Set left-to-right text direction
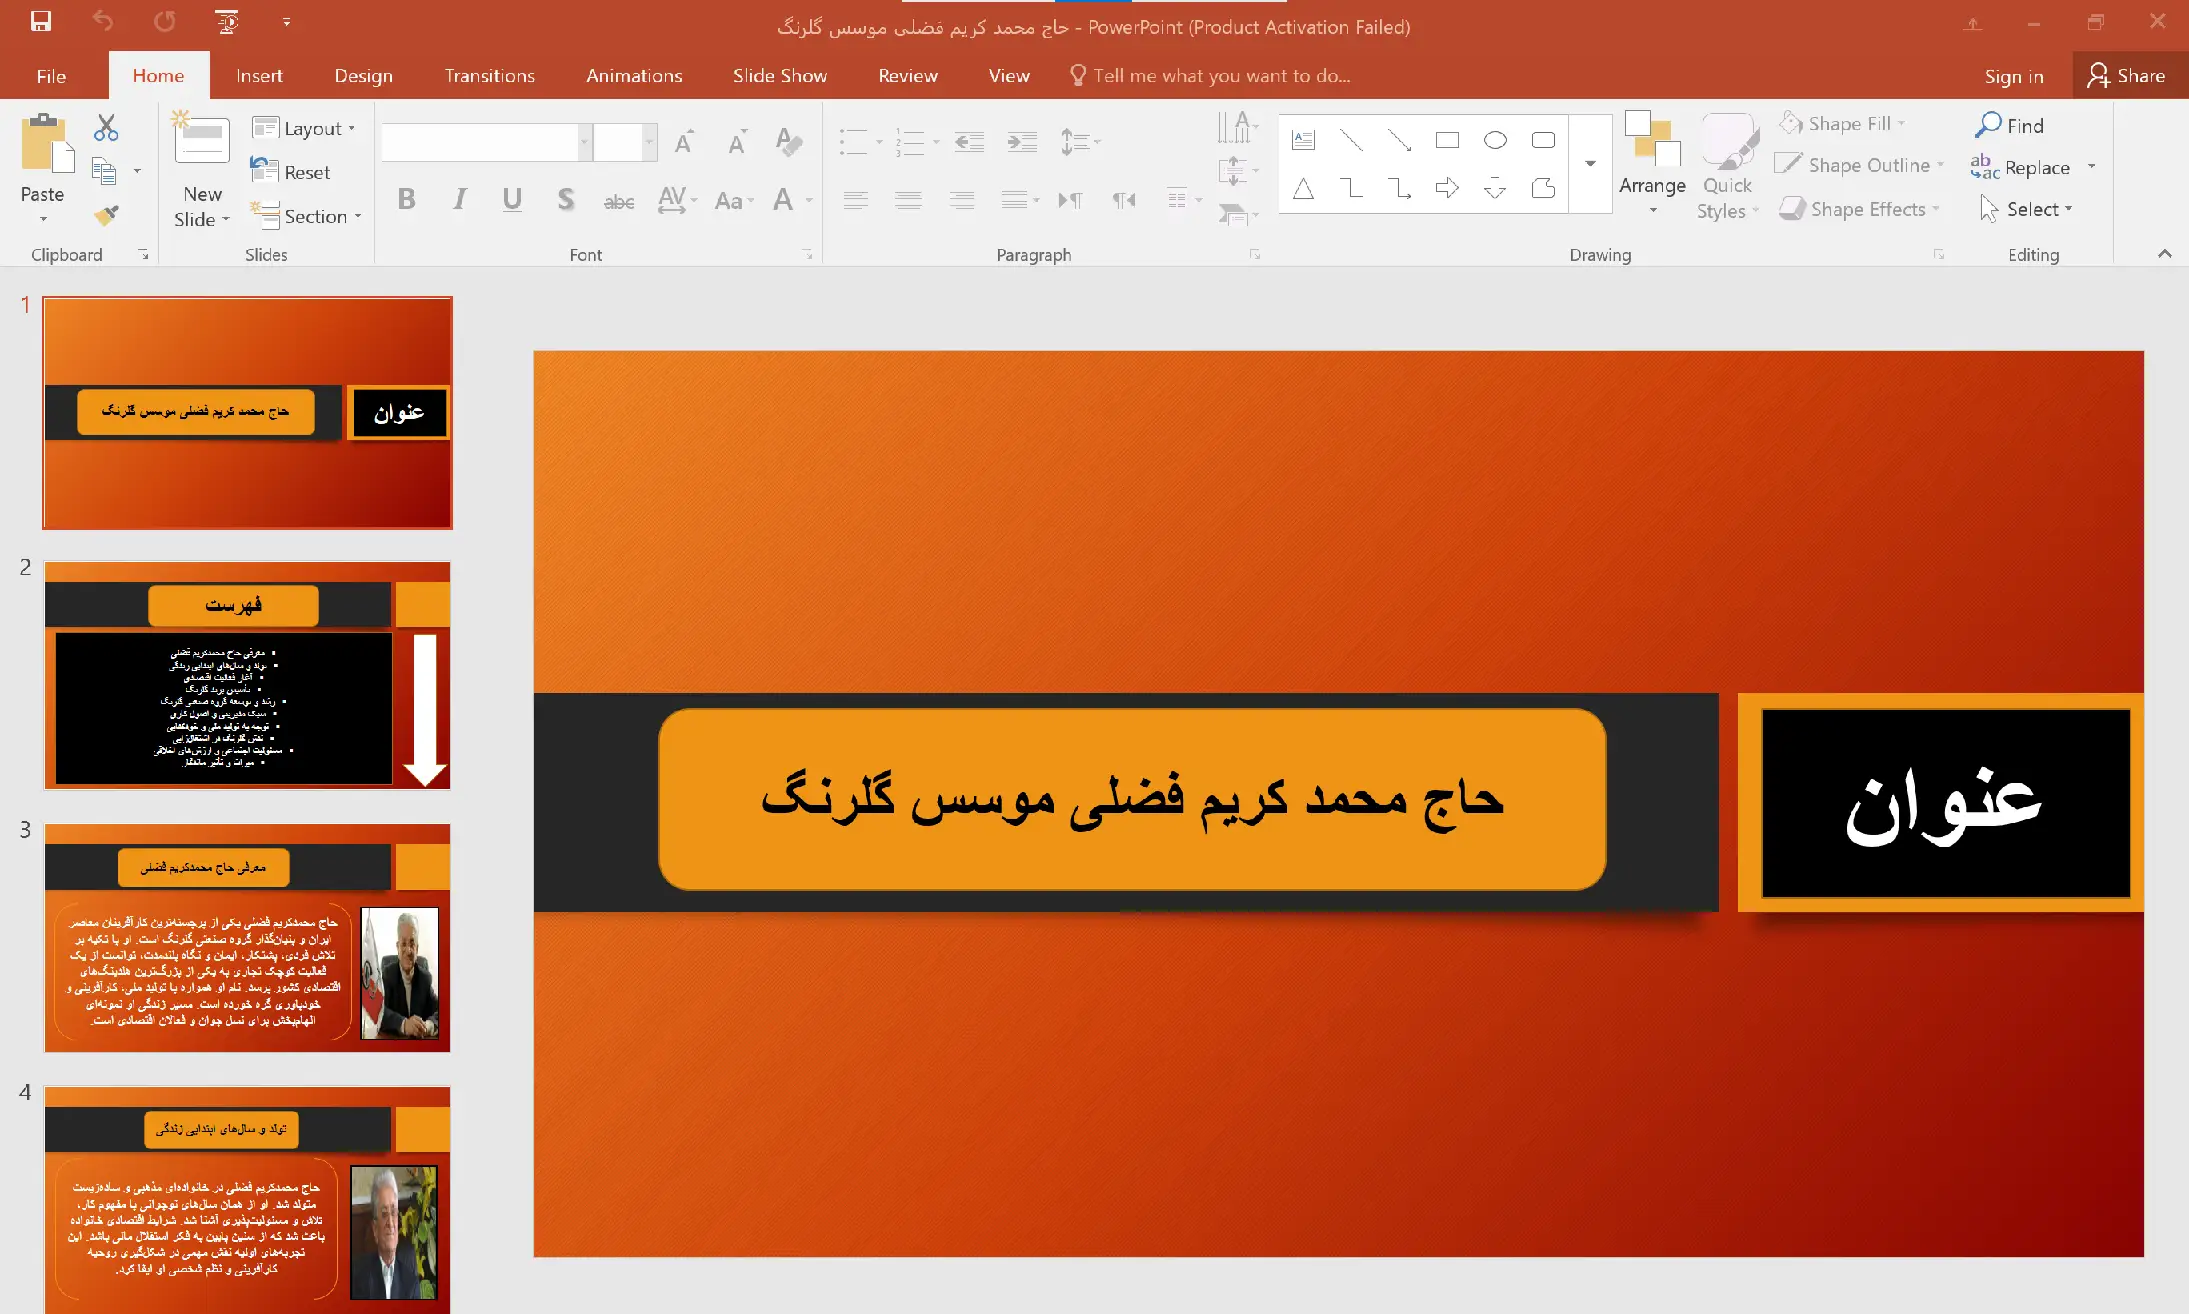 [x=1070, y=200]
